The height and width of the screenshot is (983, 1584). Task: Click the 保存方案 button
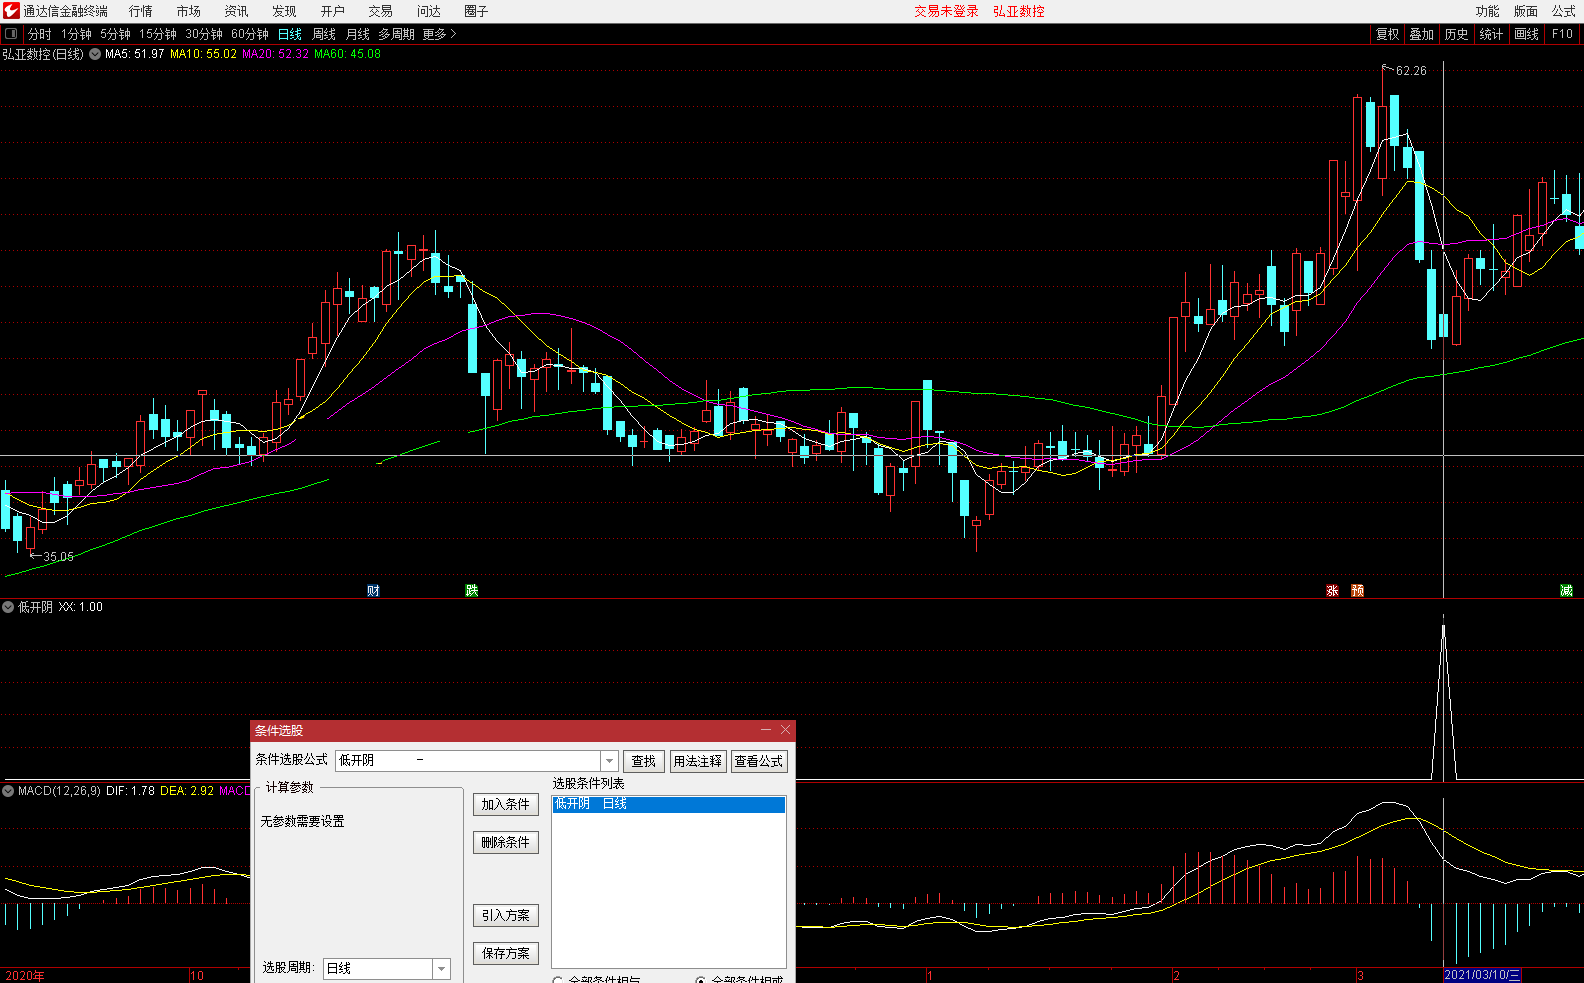point(506,953)
